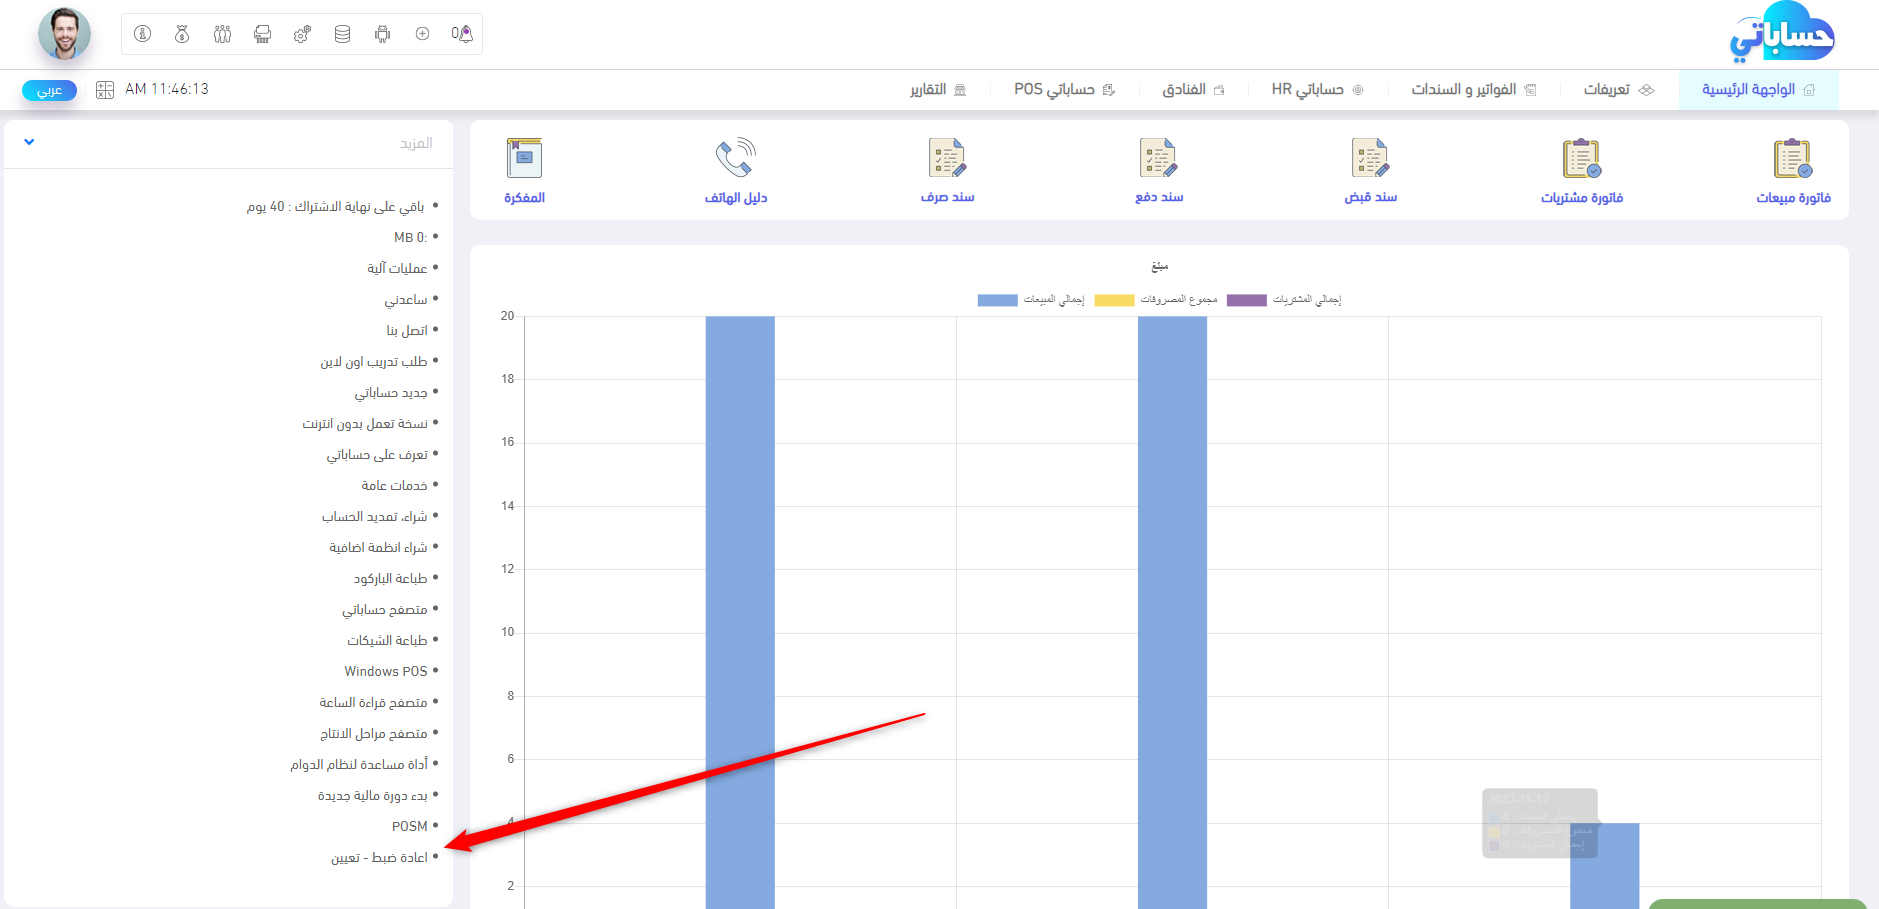Toggle the blue إجمالي المبيعات legend swatch

tap(997, 300)
